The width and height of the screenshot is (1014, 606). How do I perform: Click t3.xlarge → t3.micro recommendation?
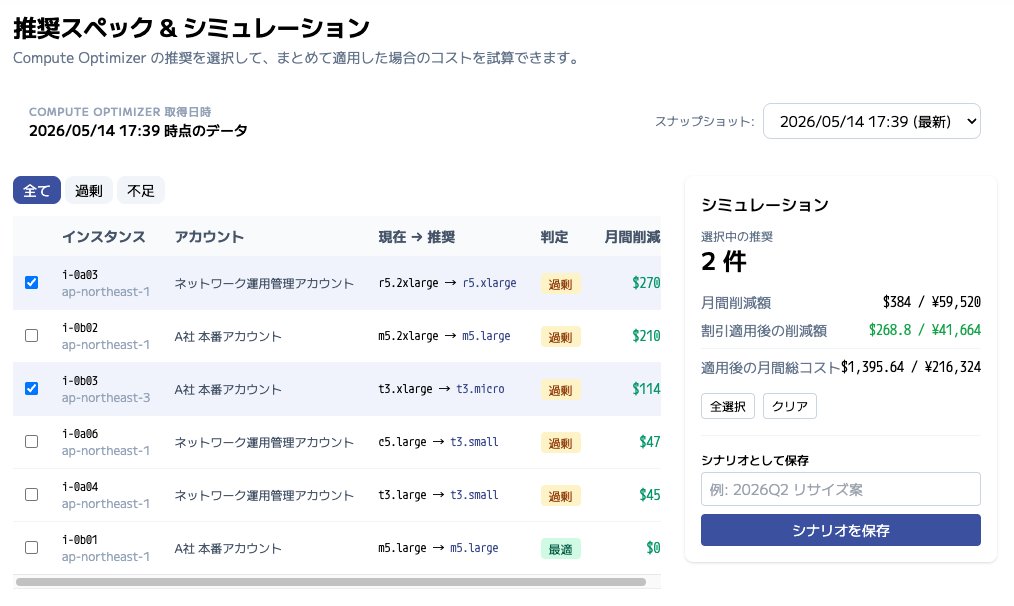(442, 389)
